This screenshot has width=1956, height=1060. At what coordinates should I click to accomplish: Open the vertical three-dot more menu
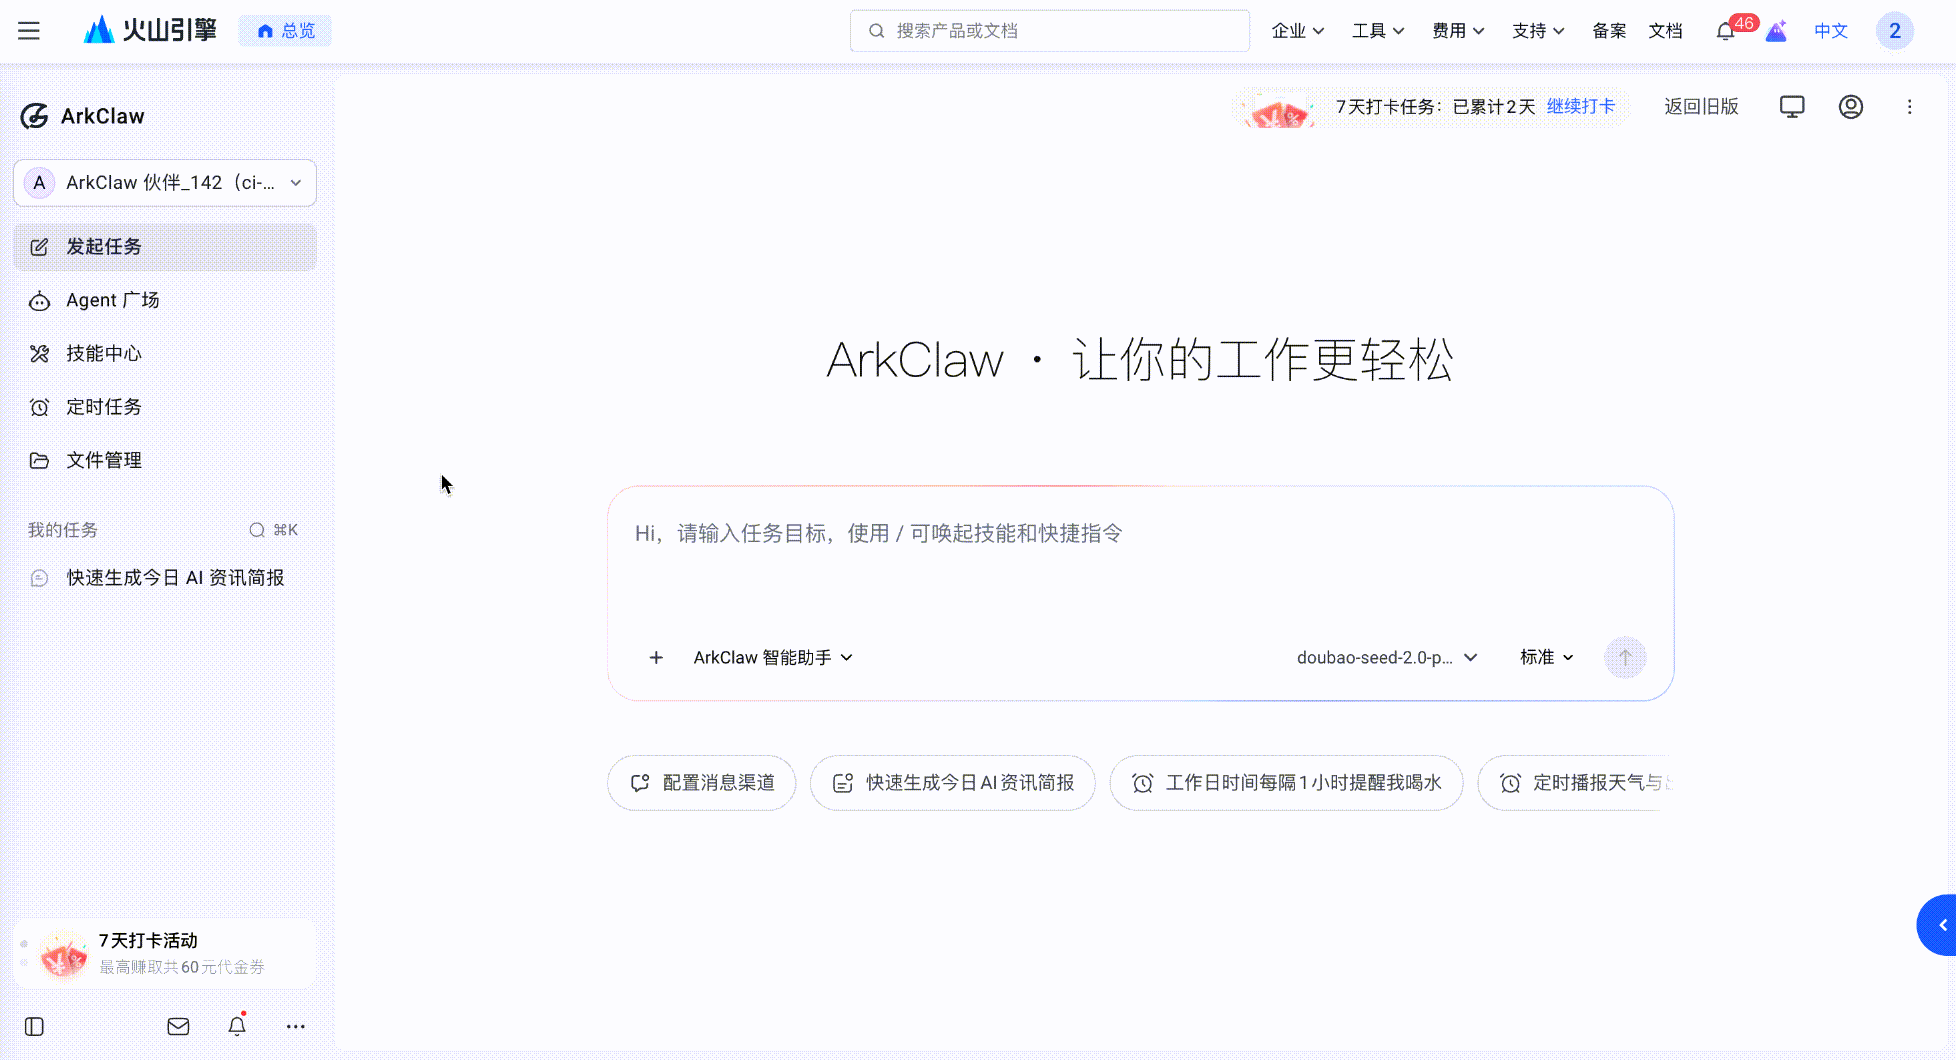coord(1909,107)
